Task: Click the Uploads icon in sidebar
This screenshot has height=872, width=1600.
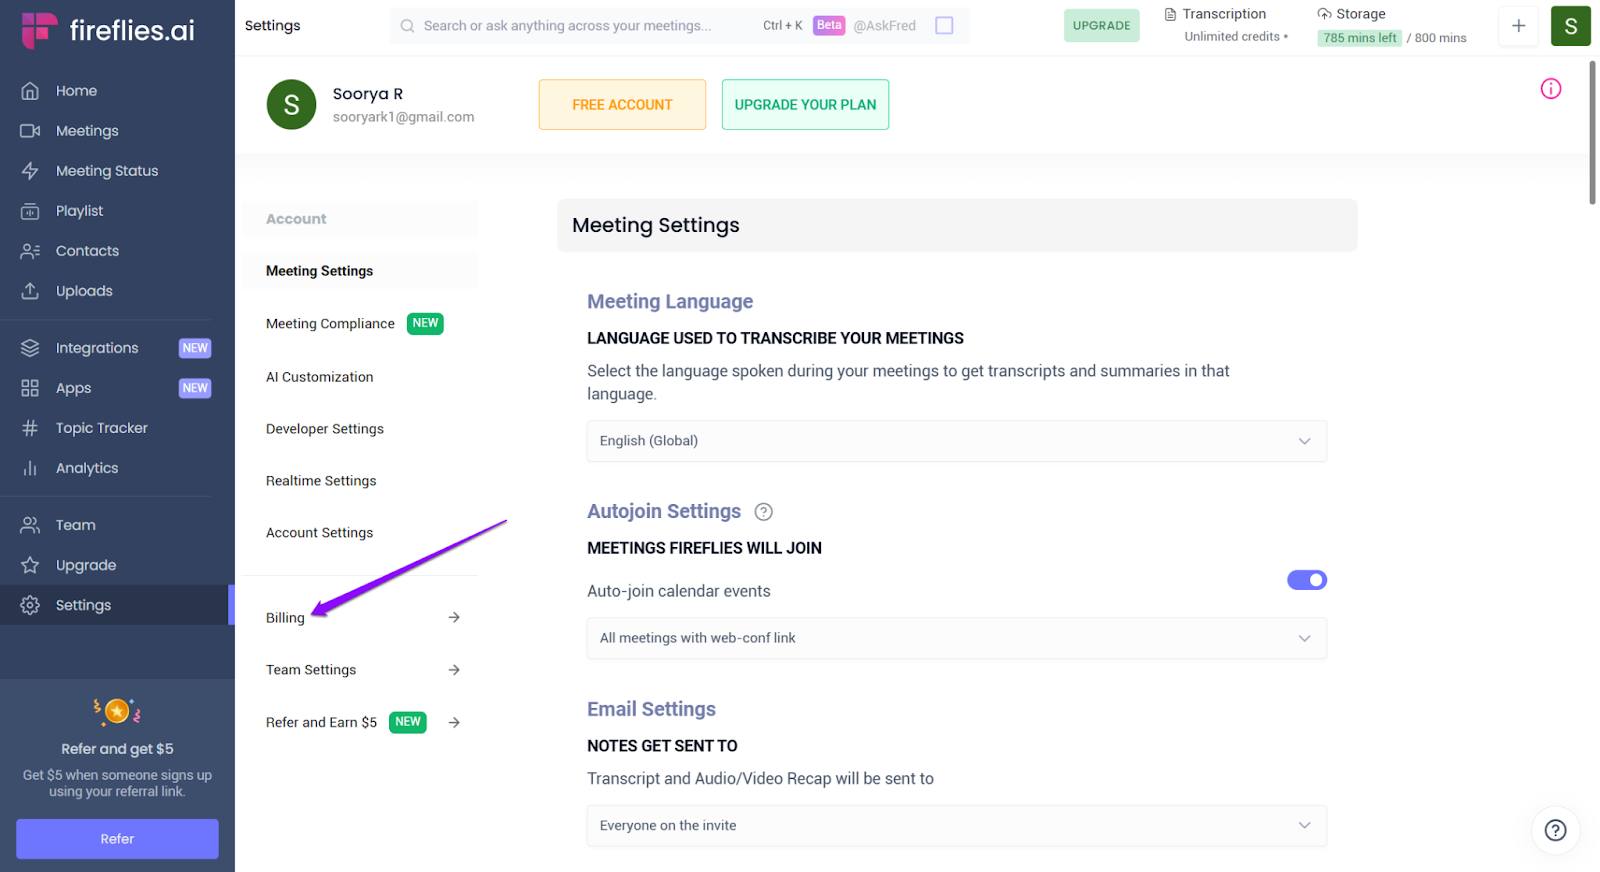Action: 30,291
